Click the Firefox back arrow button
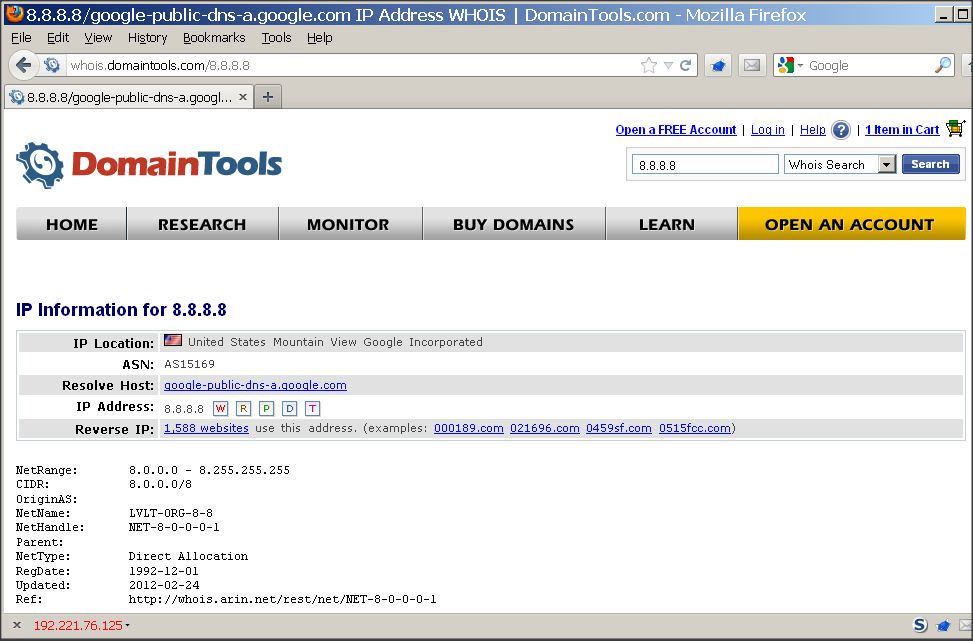 [x=24, y=65]
